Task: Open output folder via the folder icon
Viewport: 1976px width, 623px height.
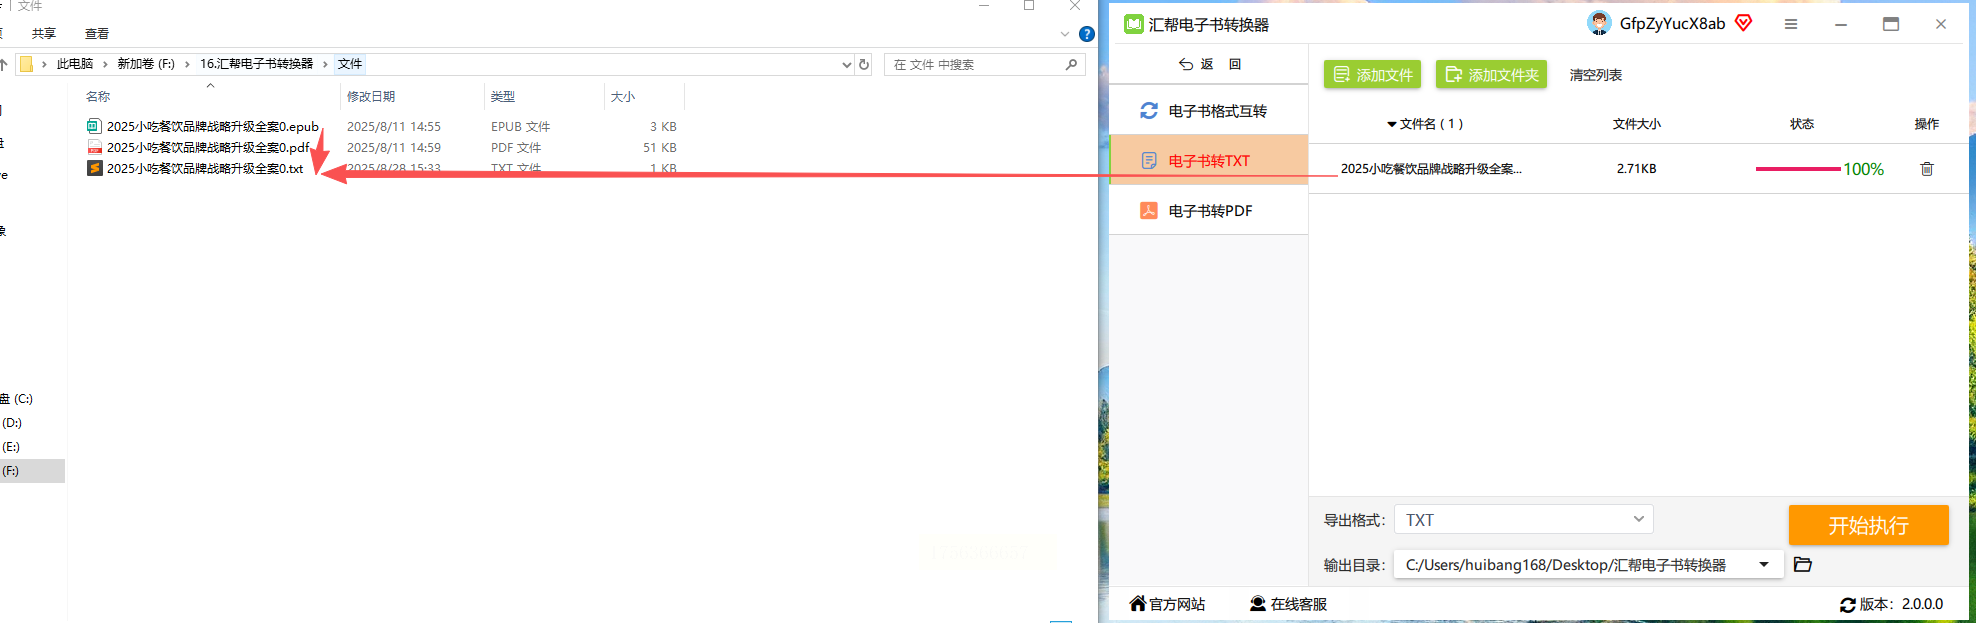Action: pyautogui.click(x=1803, y=564)
